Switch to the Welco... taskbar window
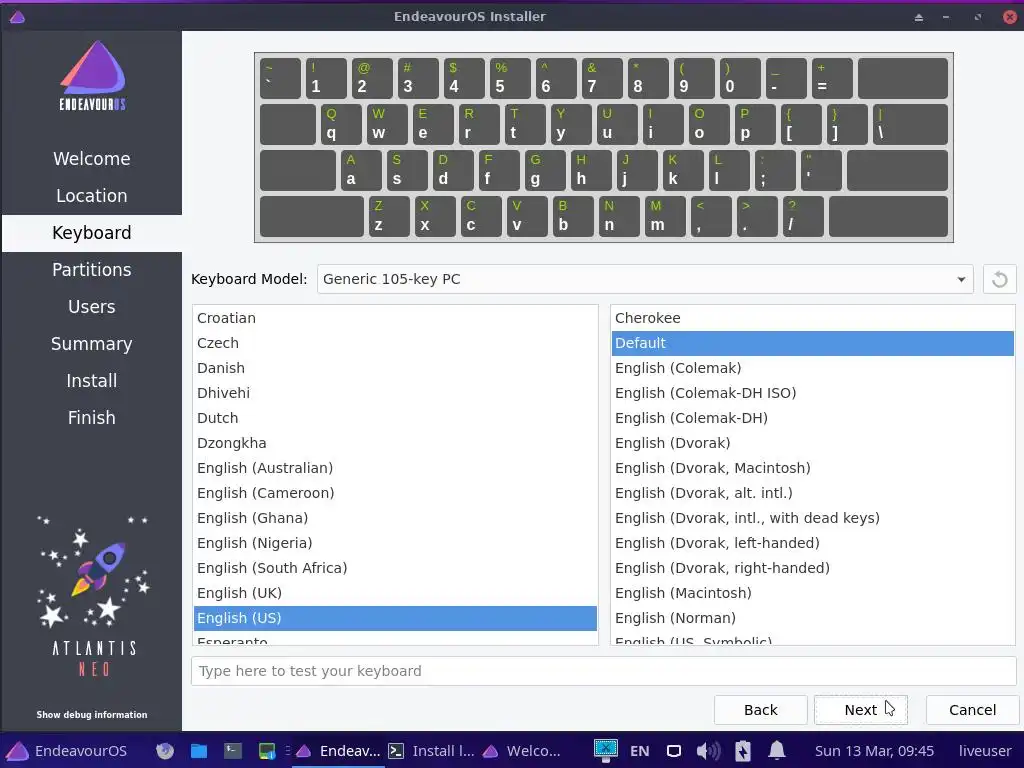This screenshot has width=1024, height=768. (522, 751)
